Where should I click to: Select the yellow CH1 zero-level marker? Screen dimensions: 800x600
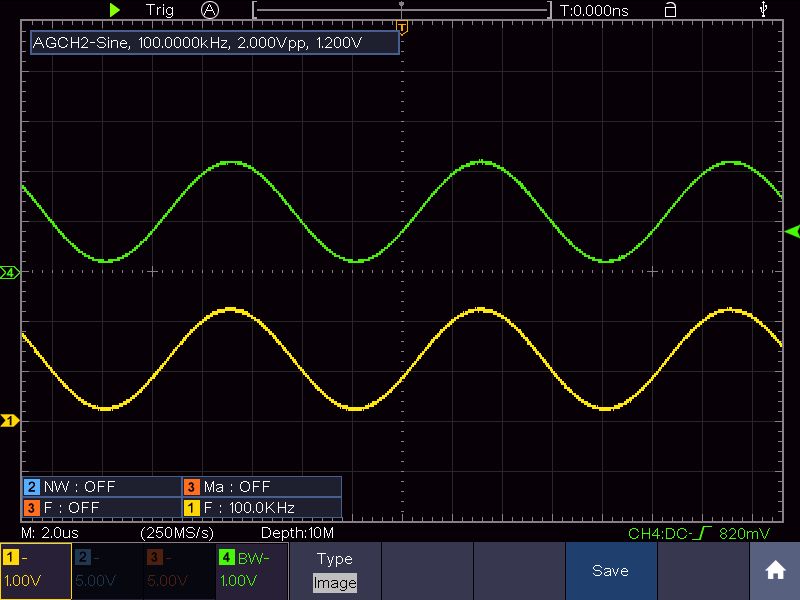(x=10, y=421)
